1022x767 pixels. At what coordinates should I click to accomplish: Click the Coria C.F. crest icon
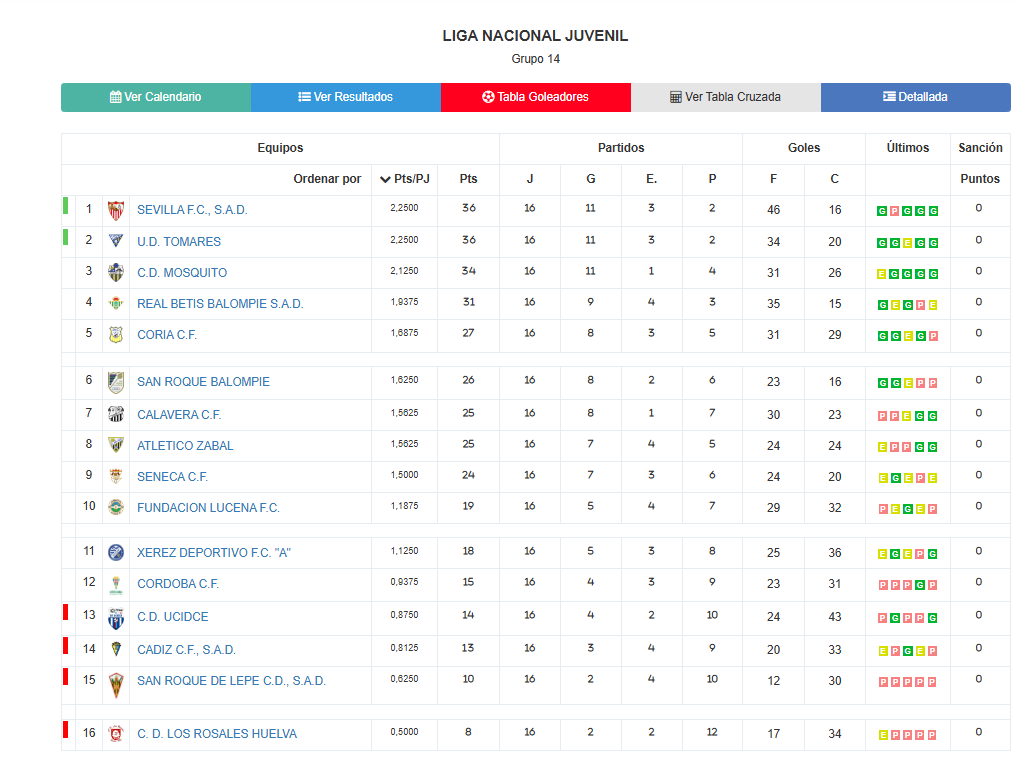coord(116,334)
